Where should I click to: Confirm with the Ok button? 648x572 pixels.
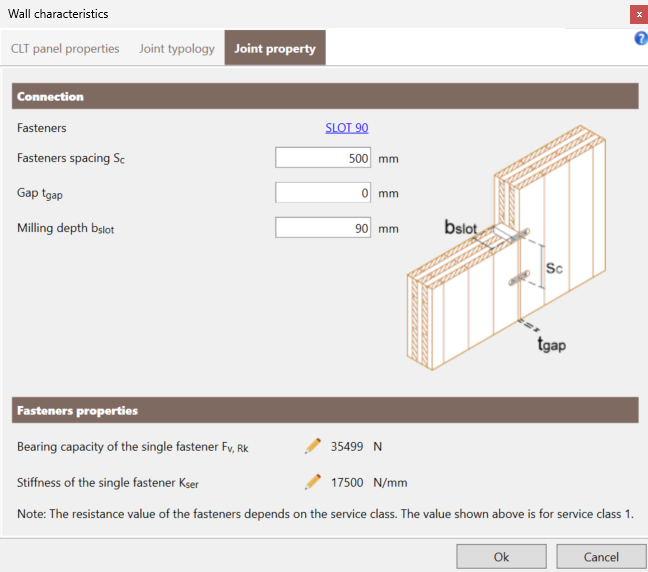click(501, 557)
